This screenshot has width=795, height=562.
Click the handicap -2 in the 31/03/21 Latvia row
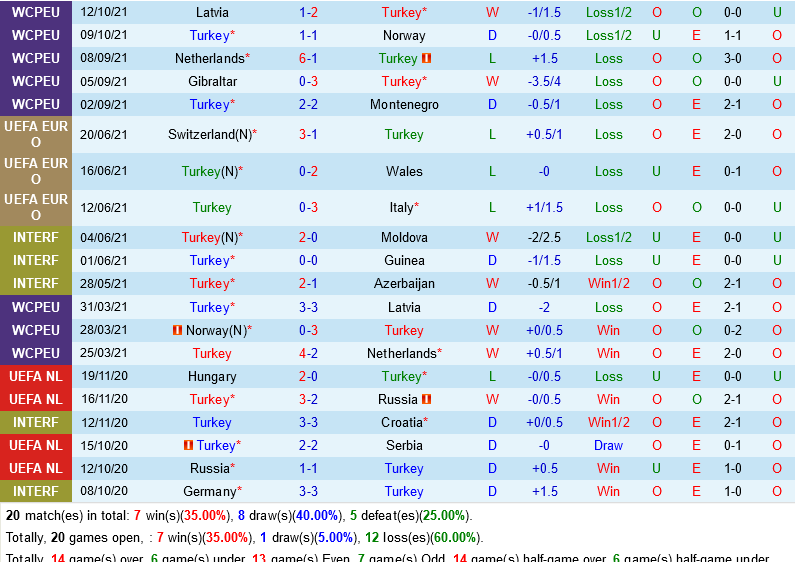pyautogui.click(x=544, y=307)
